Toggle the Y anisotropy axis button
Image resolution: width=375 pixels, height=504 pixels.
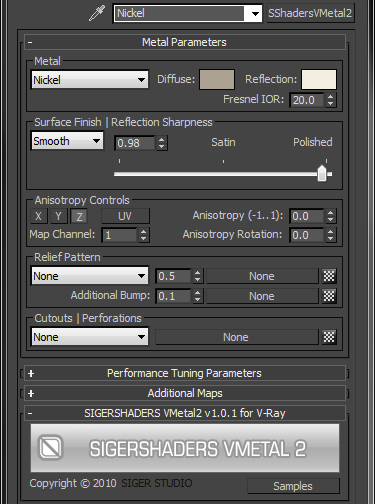[x=59, y=216]
